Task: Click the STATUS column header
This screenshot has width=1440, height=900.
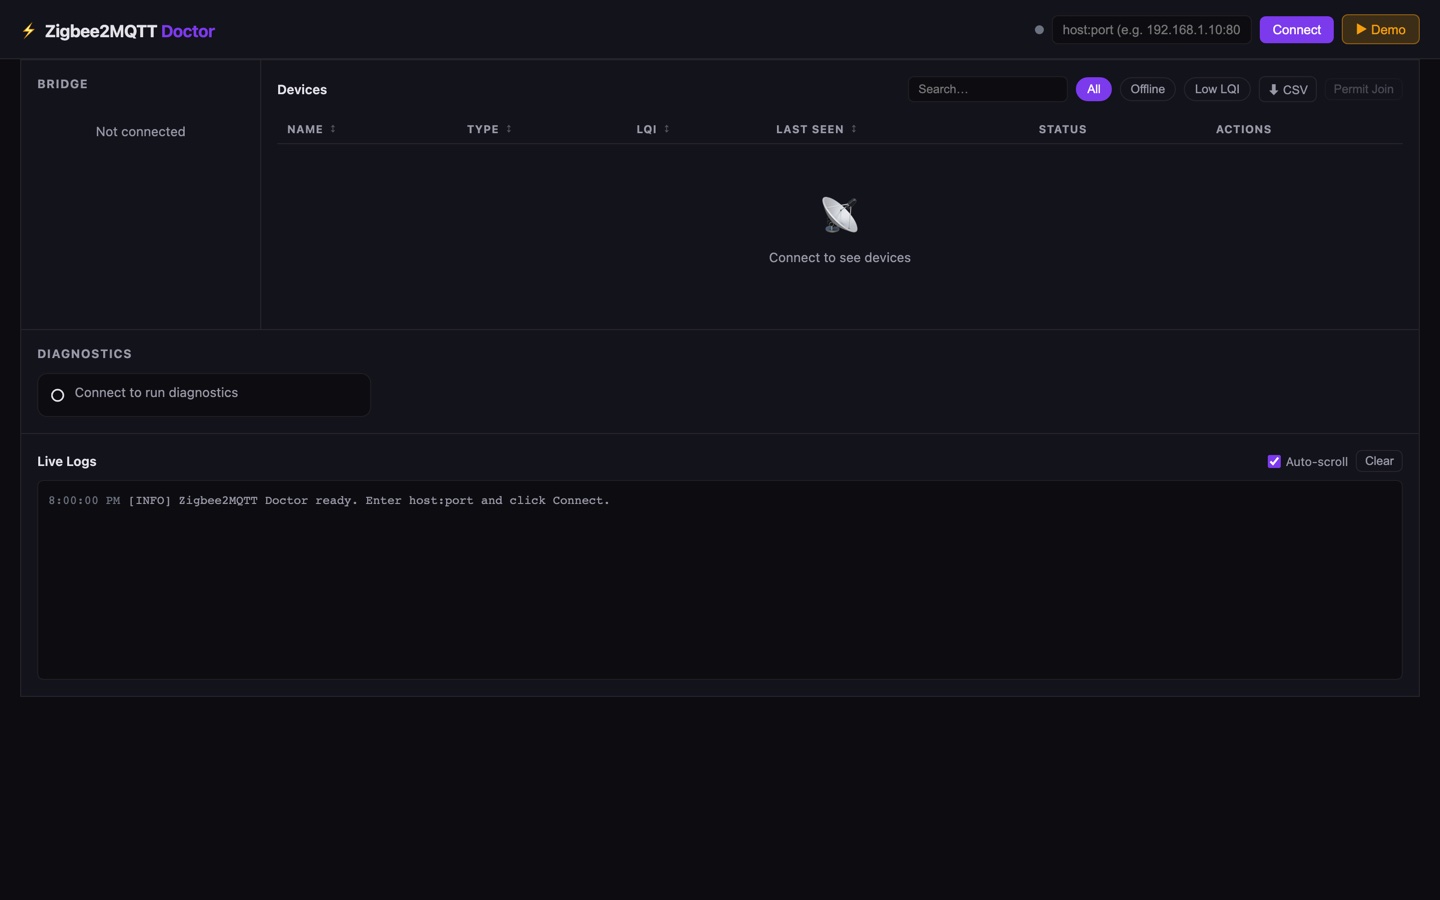Action: pos(1062,129)
